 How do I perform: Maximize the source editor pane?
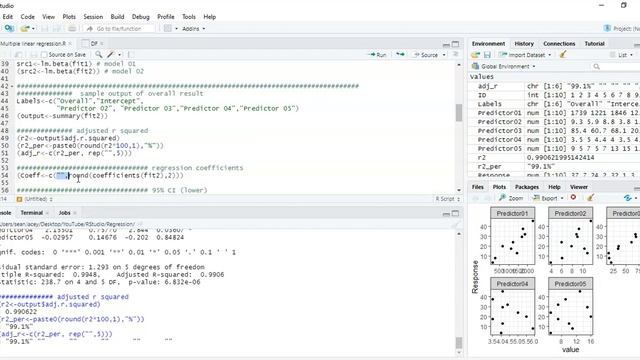coord(456,44)
